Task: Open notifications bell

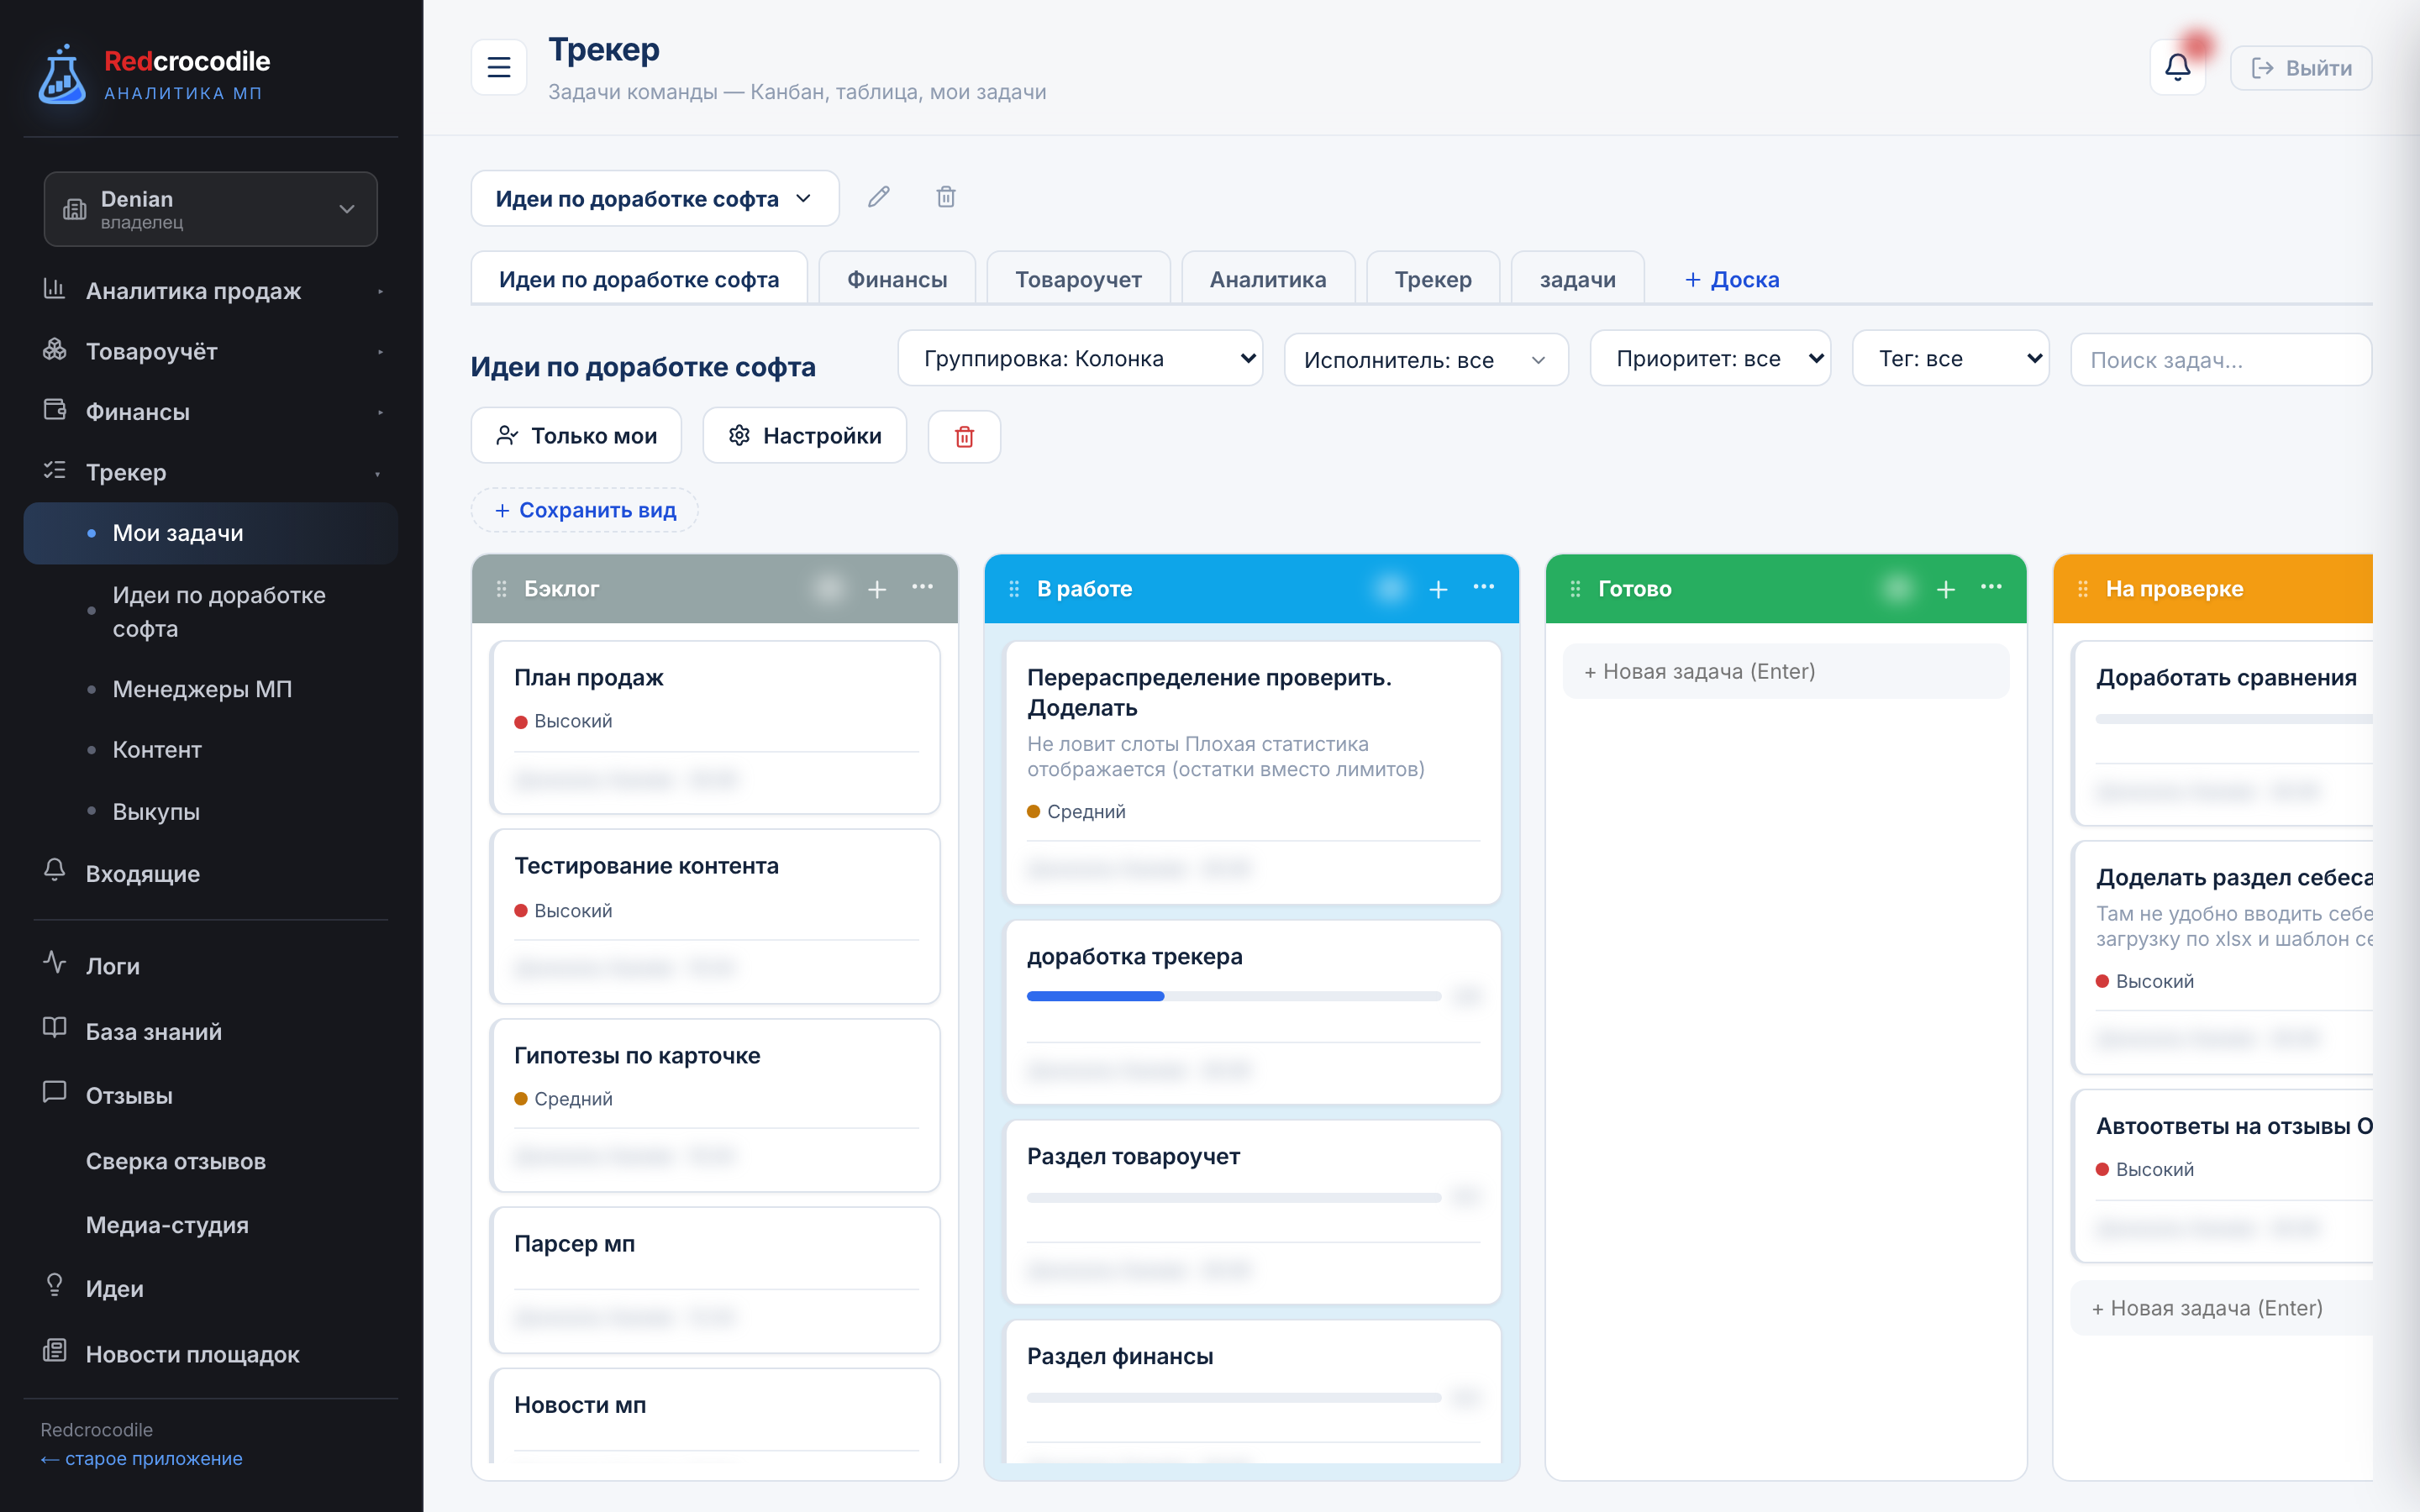Action: [2177, 67]
